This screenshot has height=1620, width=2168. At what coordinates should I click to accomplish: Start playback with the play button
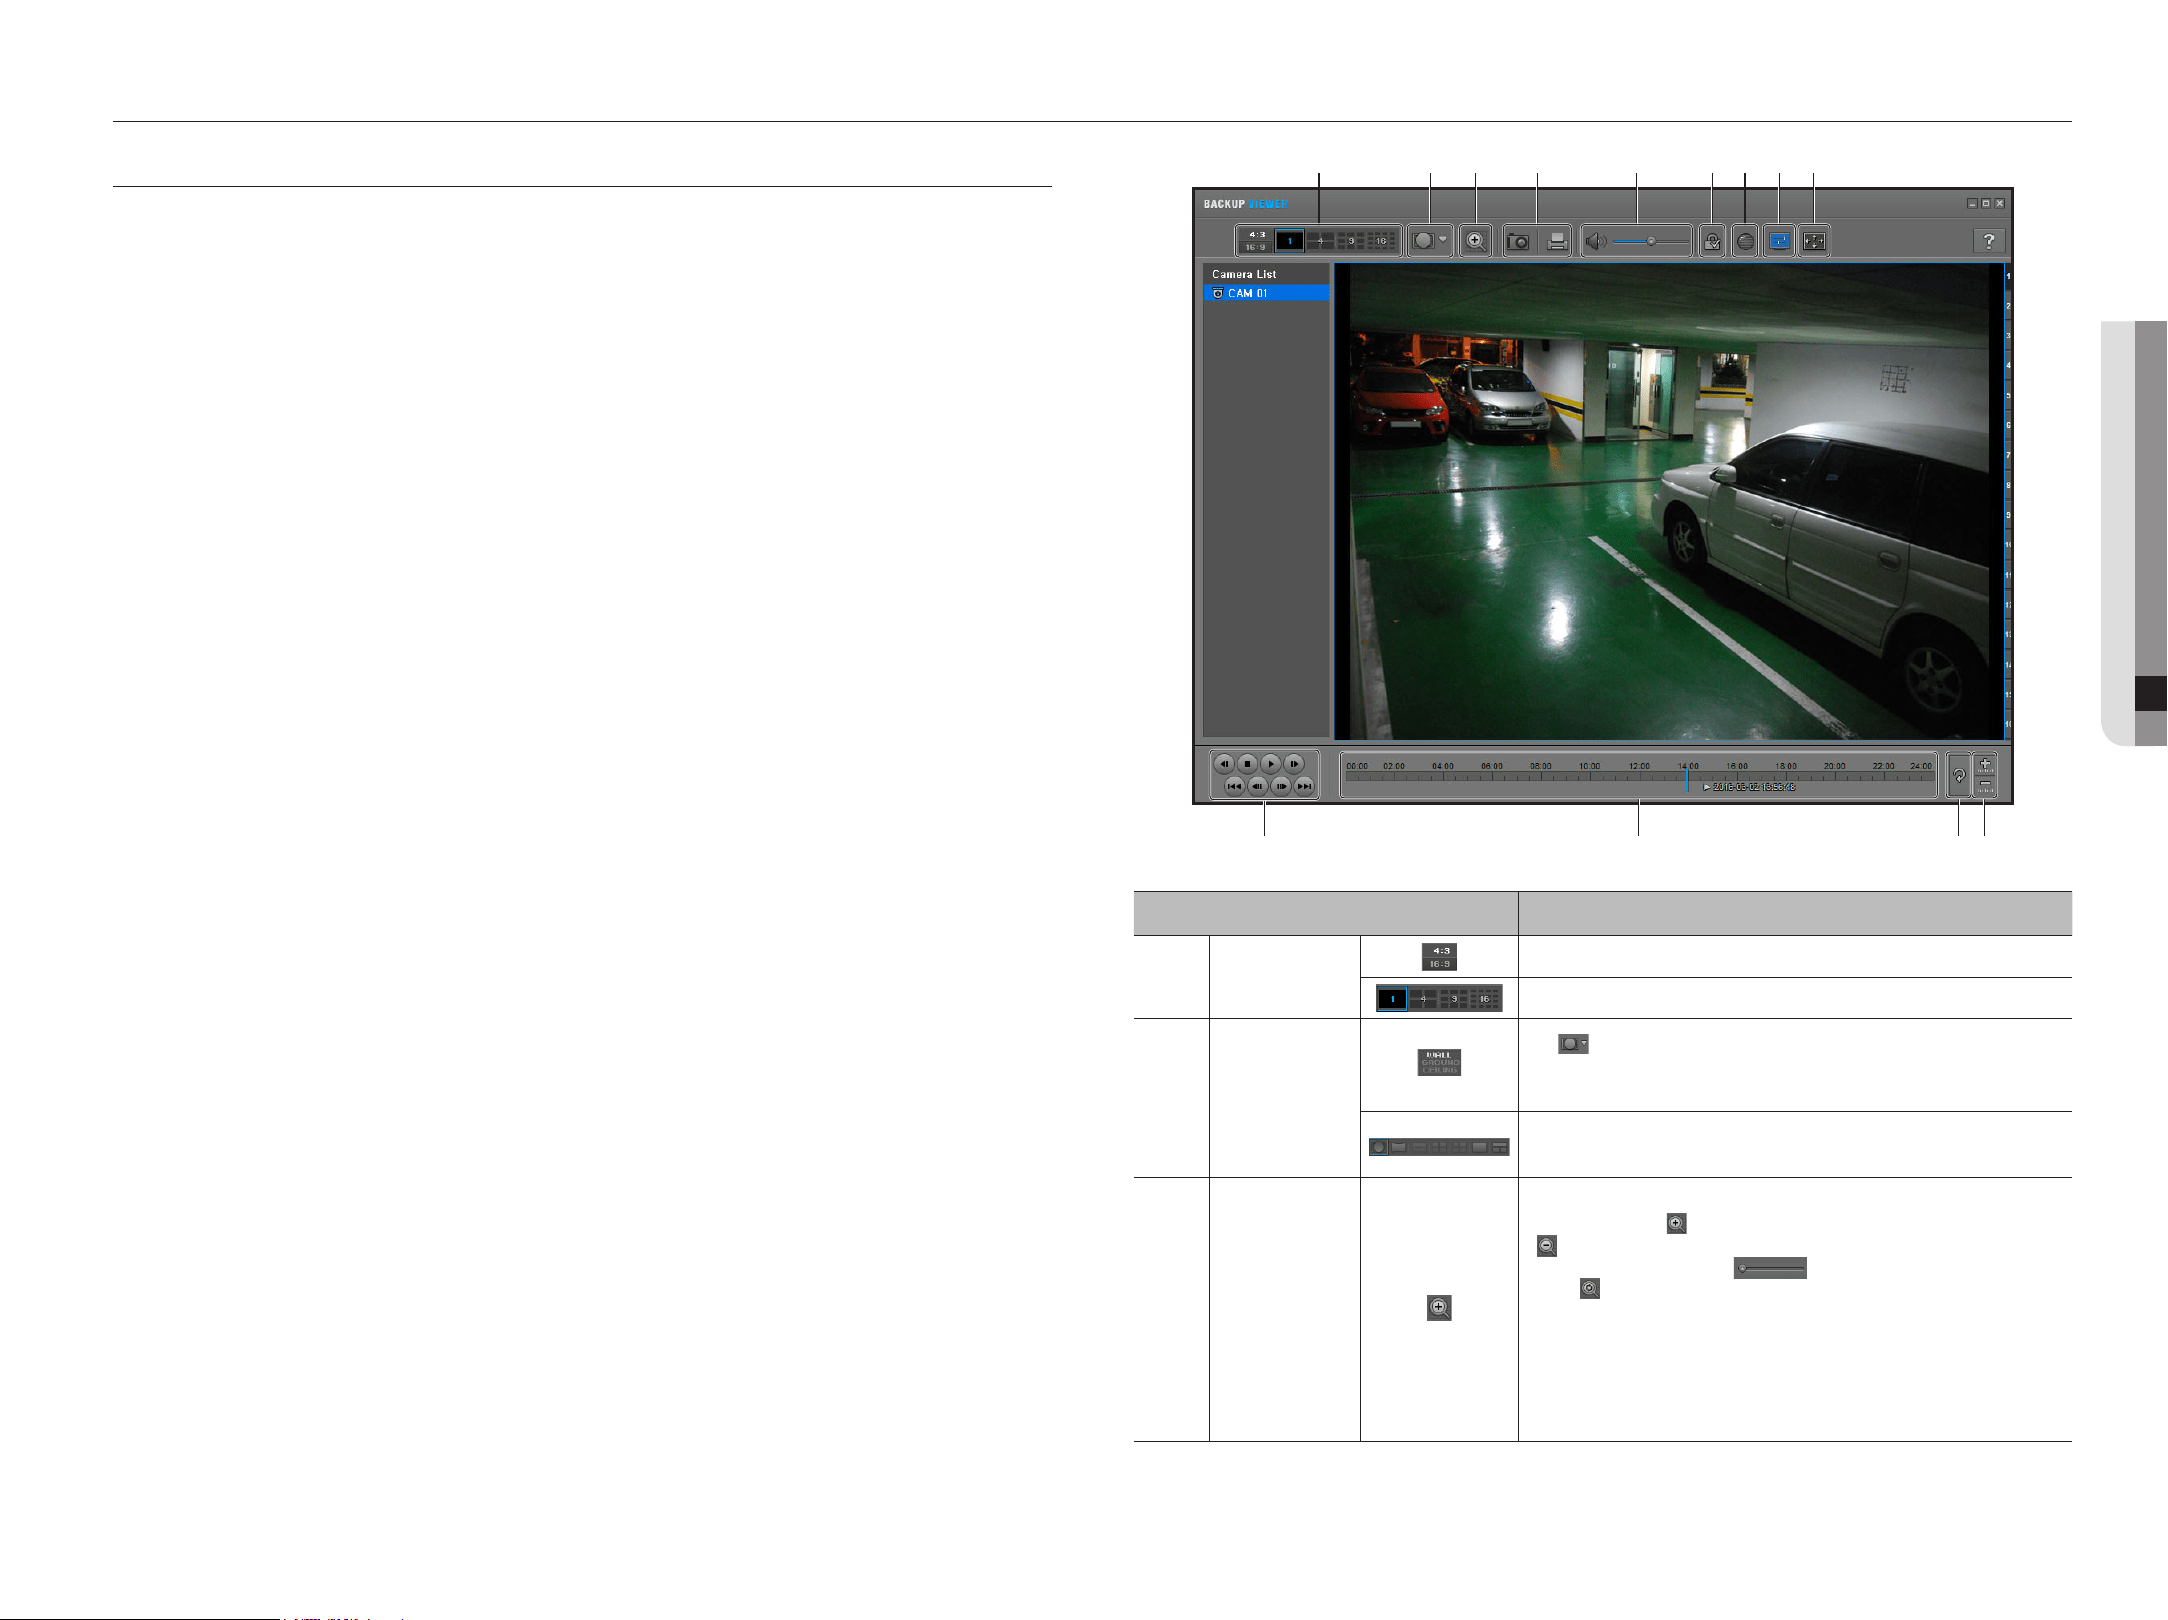click(1270, 764)
